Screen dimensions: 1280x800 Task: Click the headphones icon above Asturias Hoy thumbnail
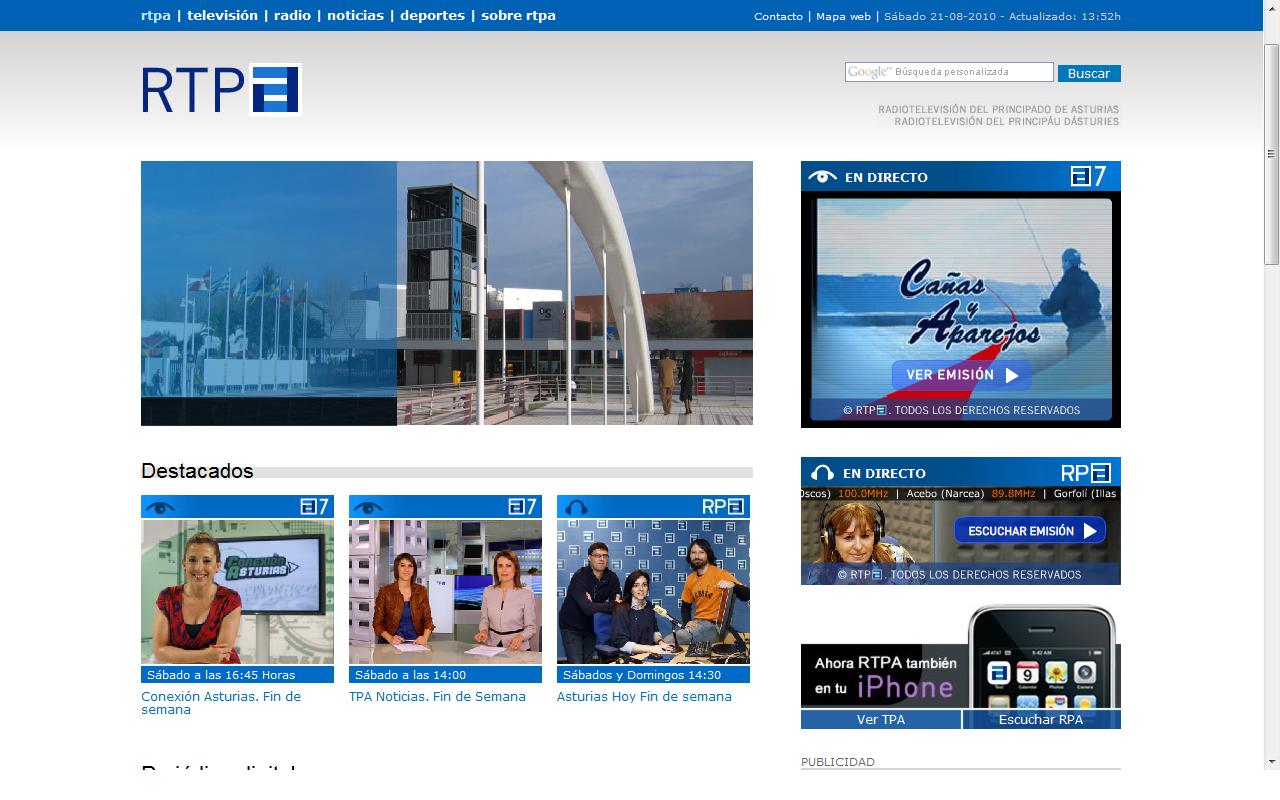point(576,507)
